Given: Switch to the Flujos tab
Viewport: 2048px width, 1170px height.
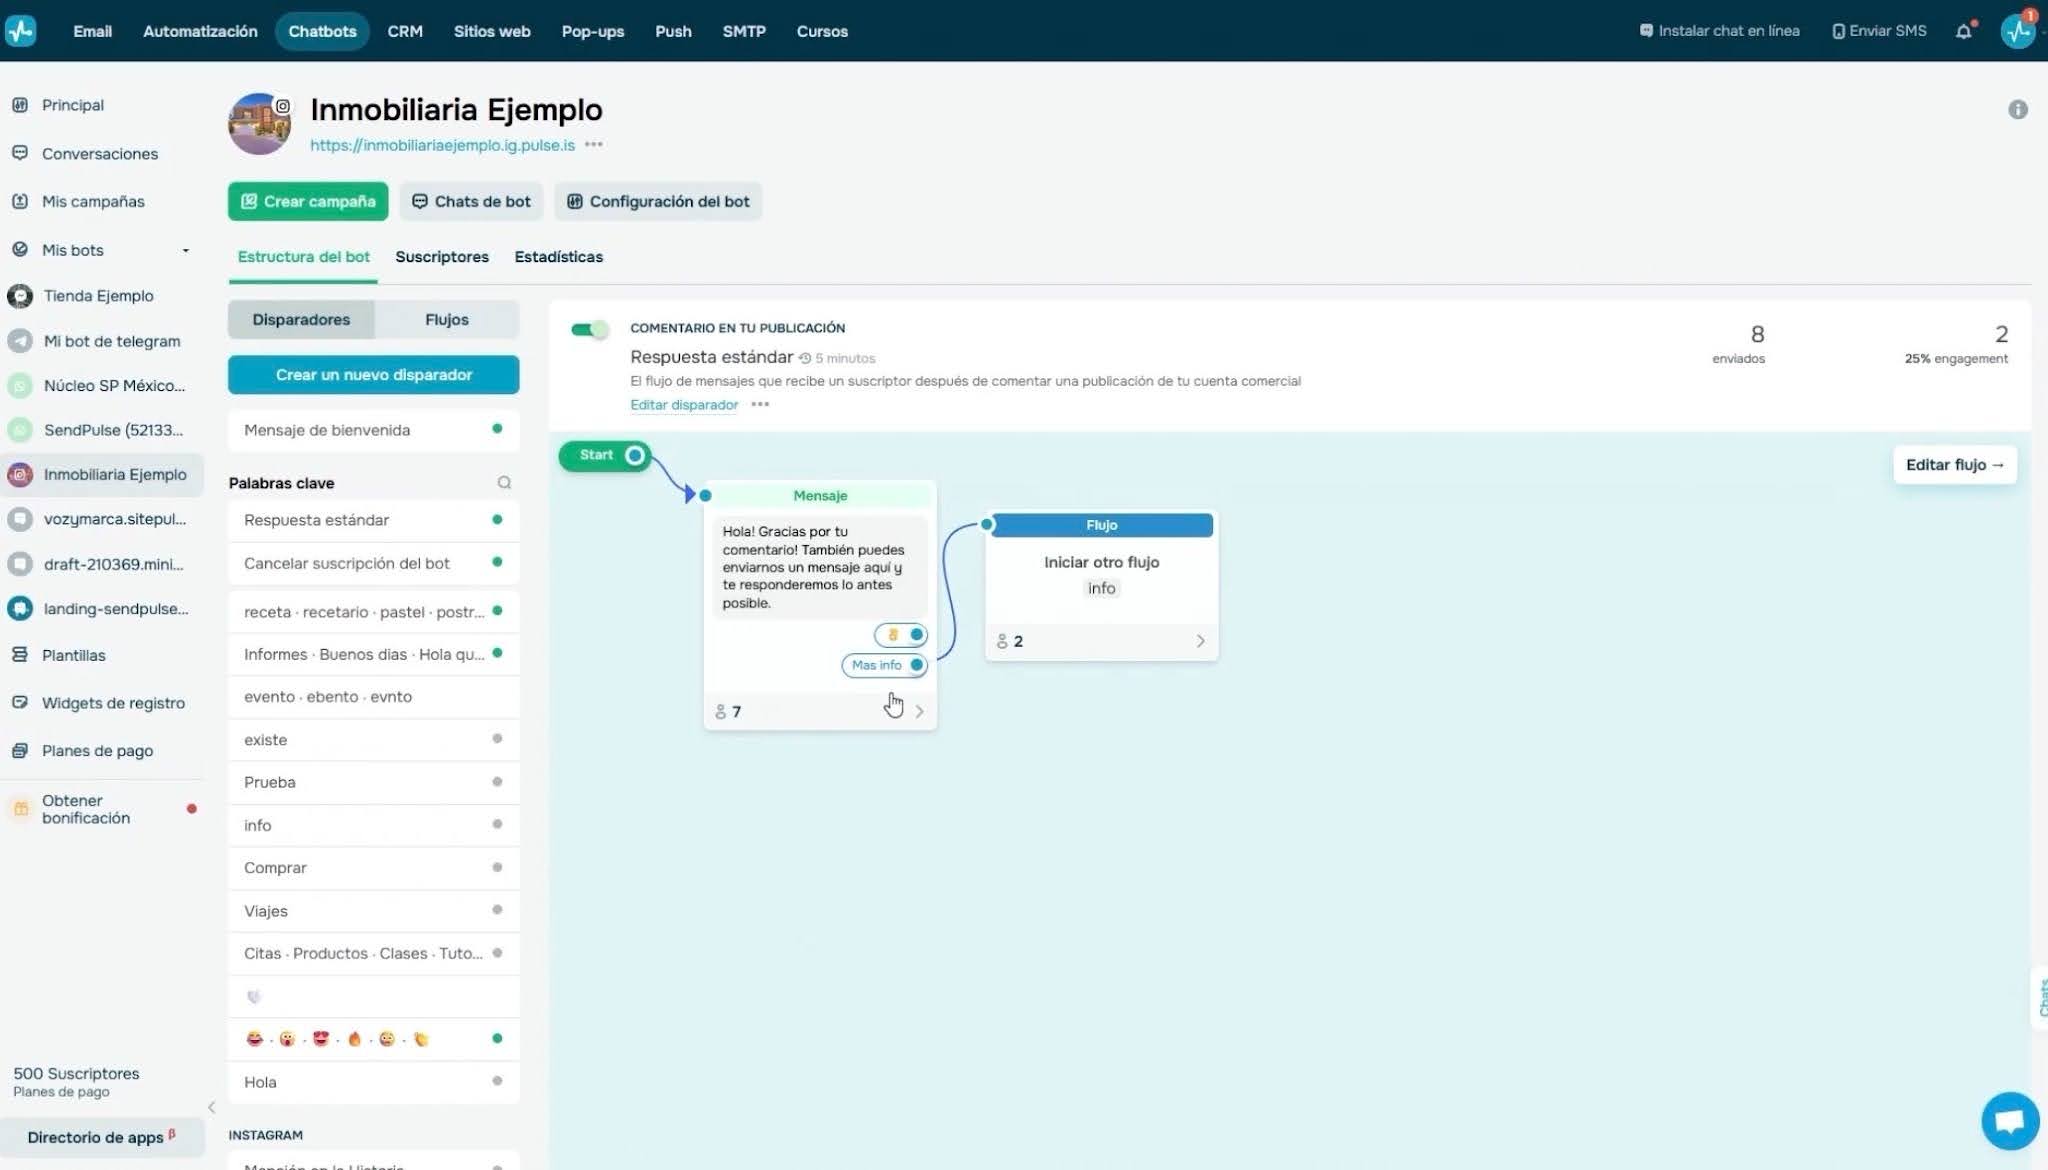Looking at the screenshot, I should pyautogui.click(x=447, y=320).
